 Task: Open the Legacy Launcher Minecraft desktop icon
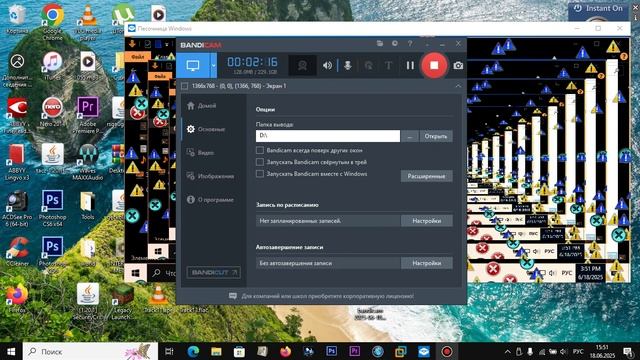123,301
